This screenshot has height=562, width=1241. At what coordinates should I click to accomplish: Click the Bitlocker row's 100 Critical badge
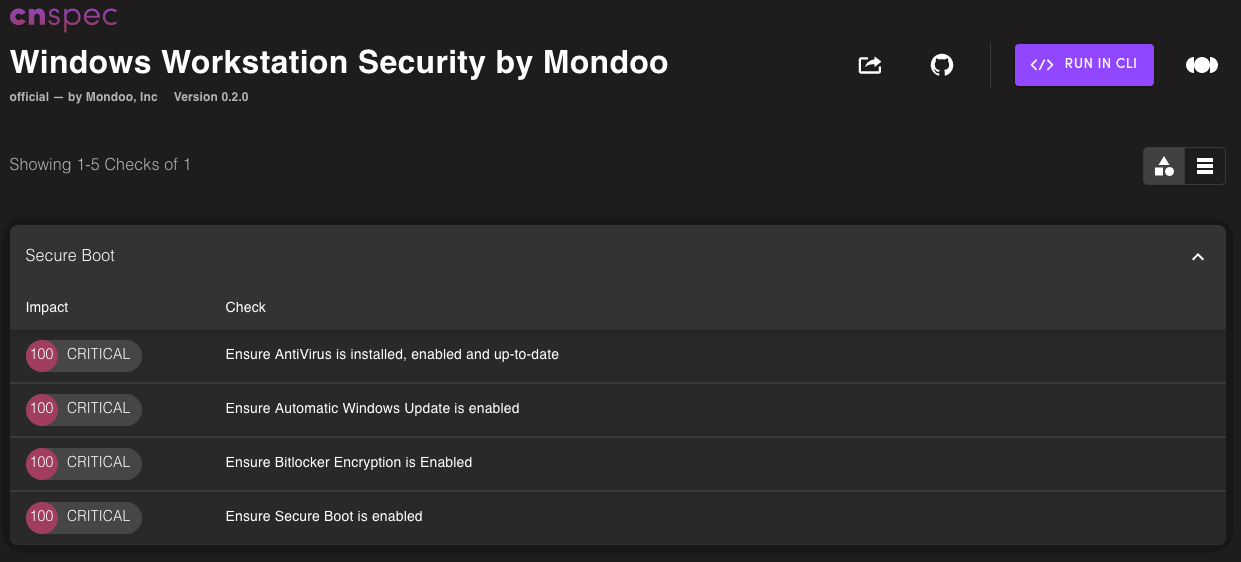coord(84,463)
